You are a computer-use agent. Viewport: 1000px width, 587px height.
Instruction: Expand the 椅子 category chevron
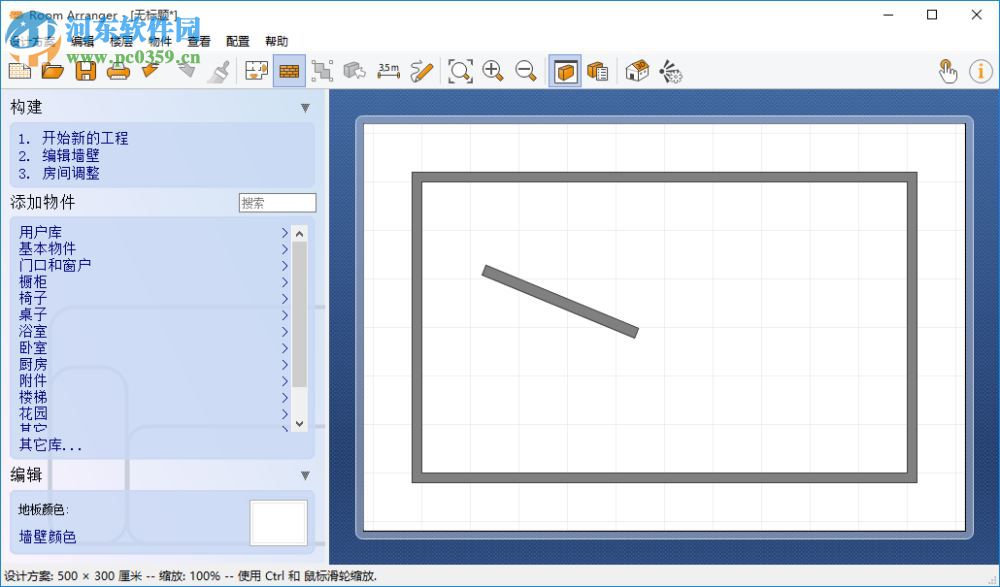click(284, 299)
